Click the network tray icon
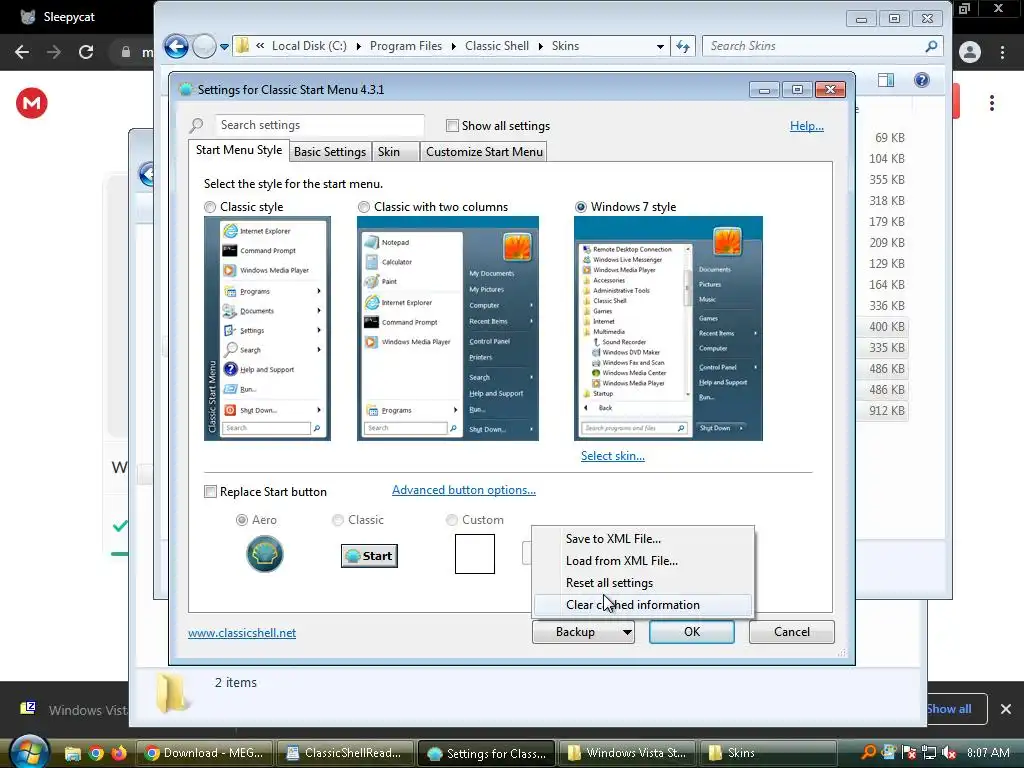This screenshot has height=768, width=1024. [929, 753]
